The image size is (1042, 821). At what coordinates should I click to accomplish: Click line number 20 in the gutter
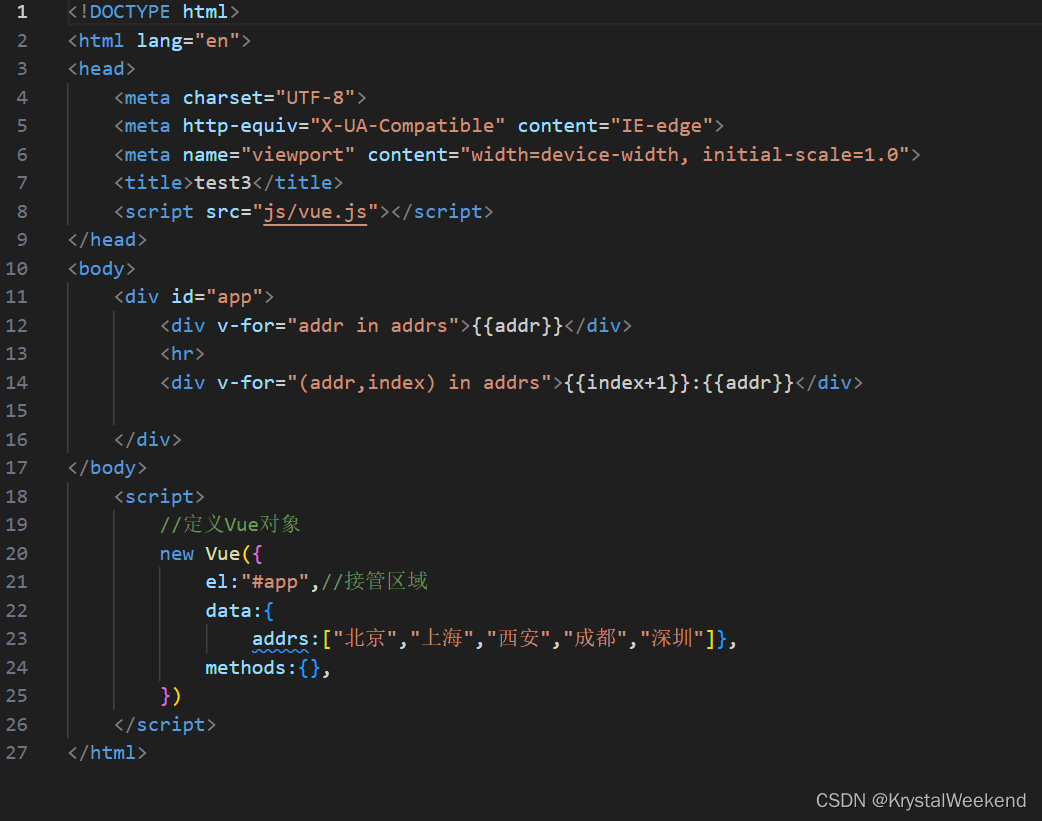17,554
